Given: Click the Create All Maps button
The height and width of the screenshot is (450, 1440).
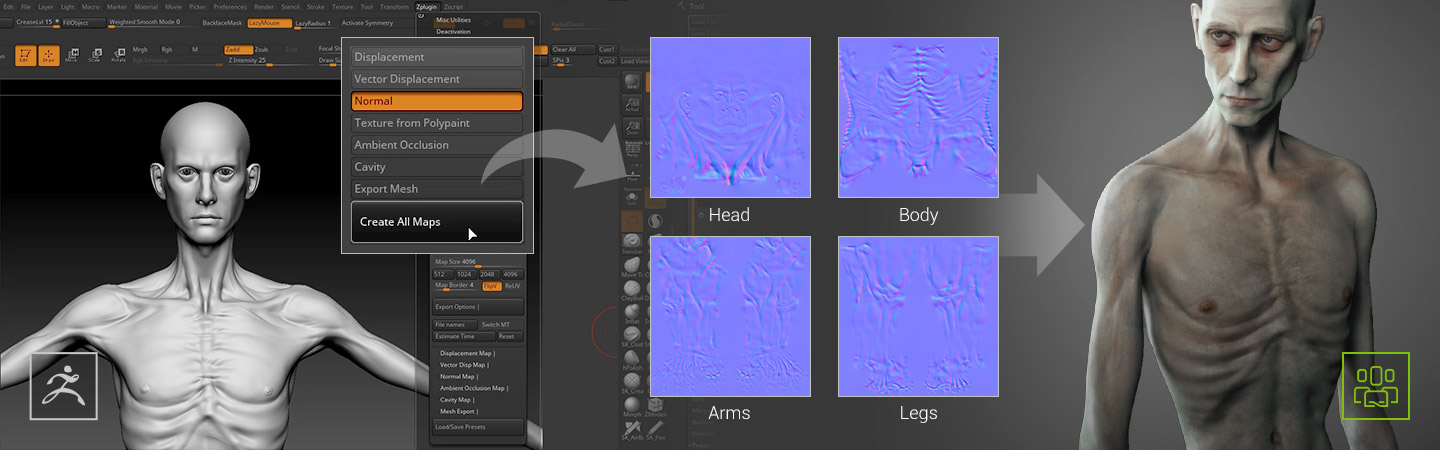Looking at the screenshot, I should (436, 222).
